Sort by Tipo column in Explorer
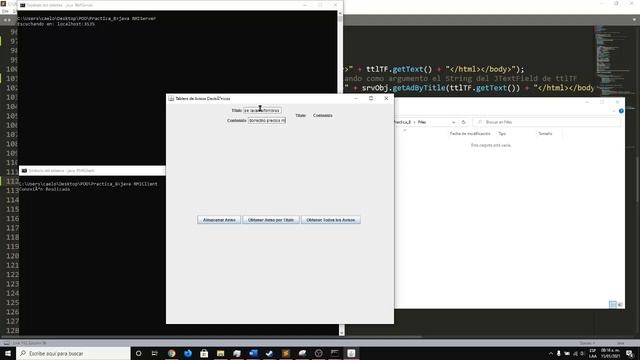 [502, 133]
